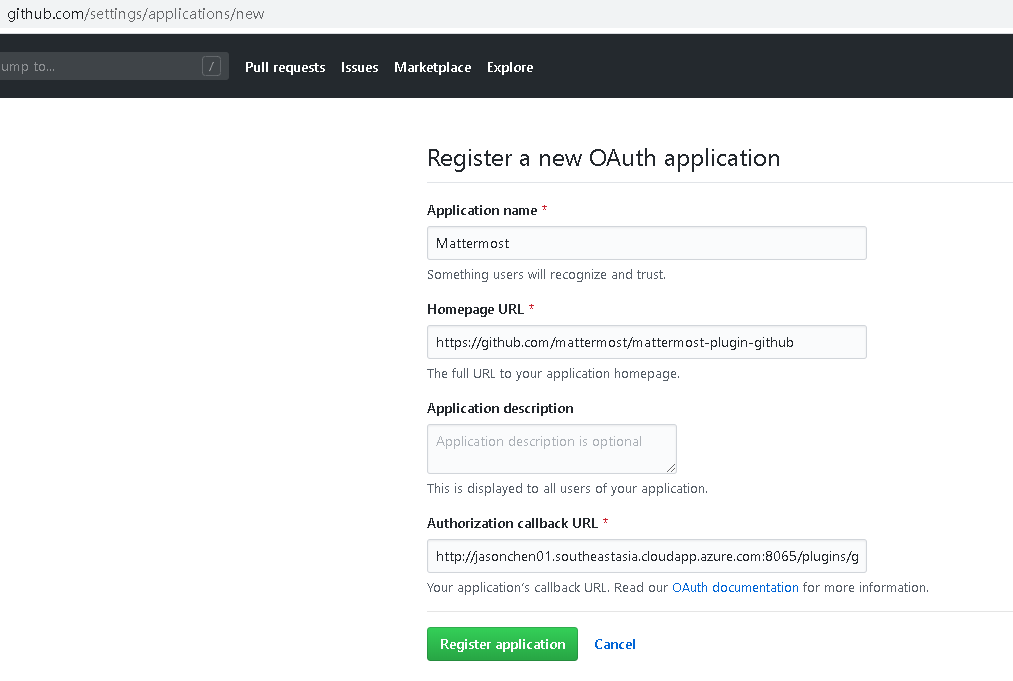The image size is (1013, 681).
Task: Click the slash shortcut icon in search
Action: (x=211, y=67)
